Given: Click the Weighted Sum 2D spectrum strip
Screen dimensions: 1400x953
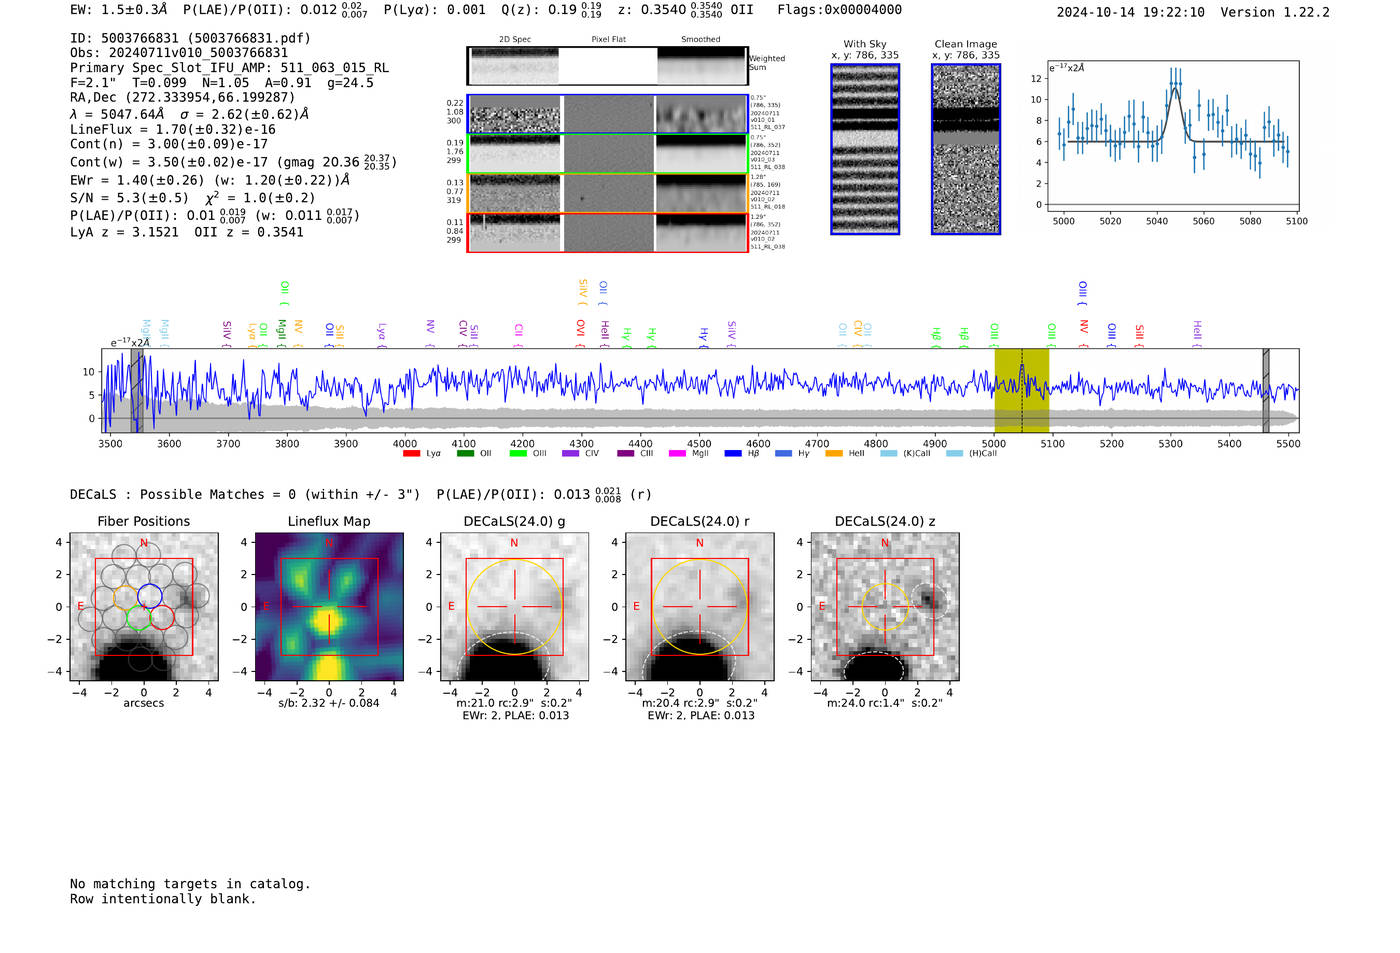Looking at the screenshot, I should click(x=607, y=66).
